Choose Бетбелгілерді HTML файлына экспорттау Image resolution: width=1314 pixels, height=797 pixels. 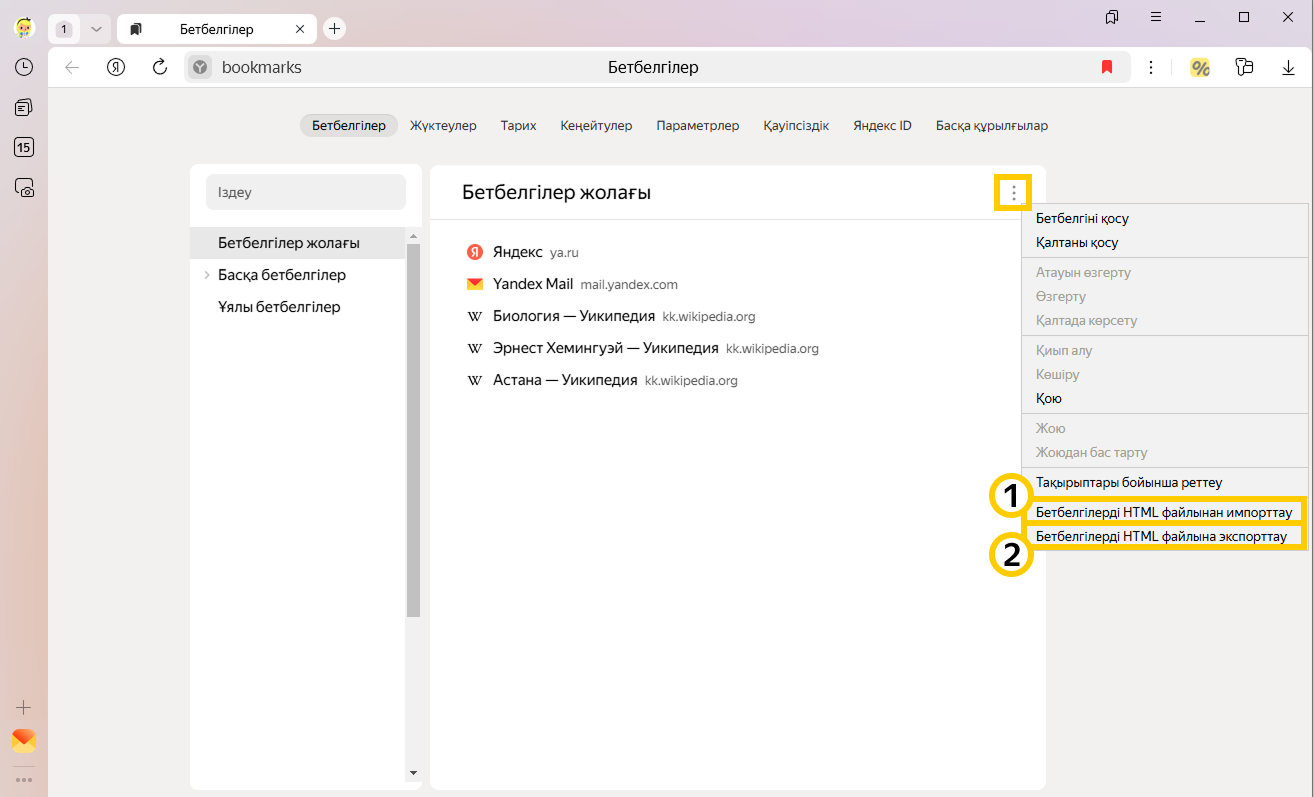[1161, 536]
